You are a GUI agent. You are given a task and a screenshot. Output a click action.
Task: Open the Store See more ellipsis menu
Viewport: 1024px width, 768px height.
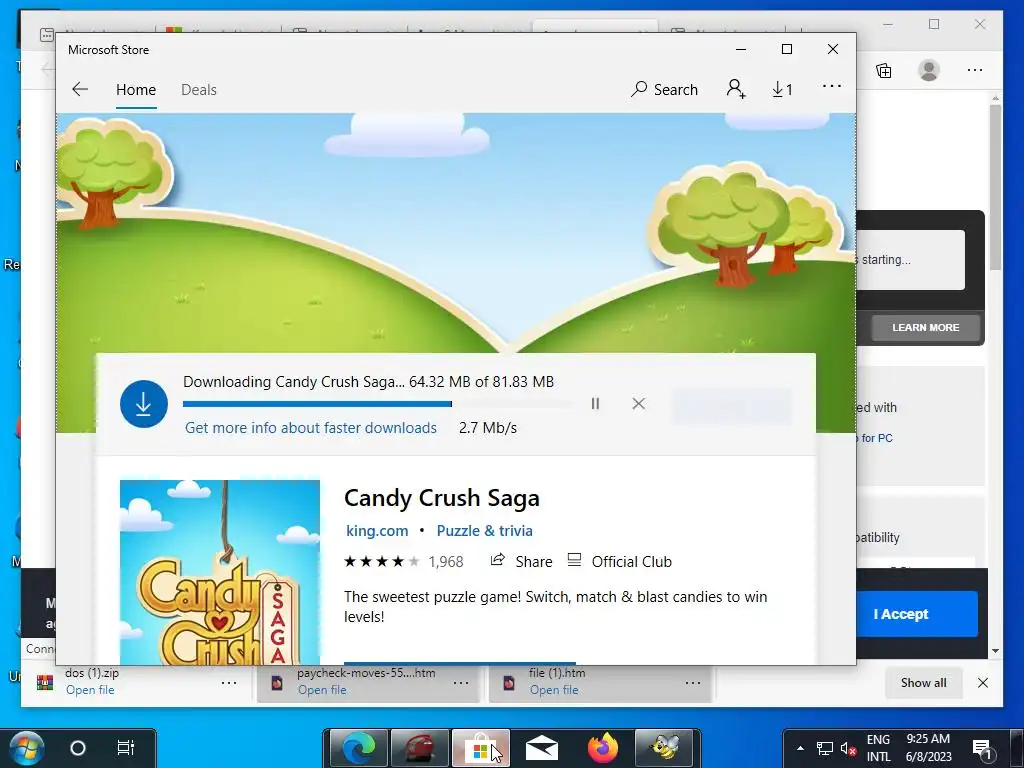[831, 86]
